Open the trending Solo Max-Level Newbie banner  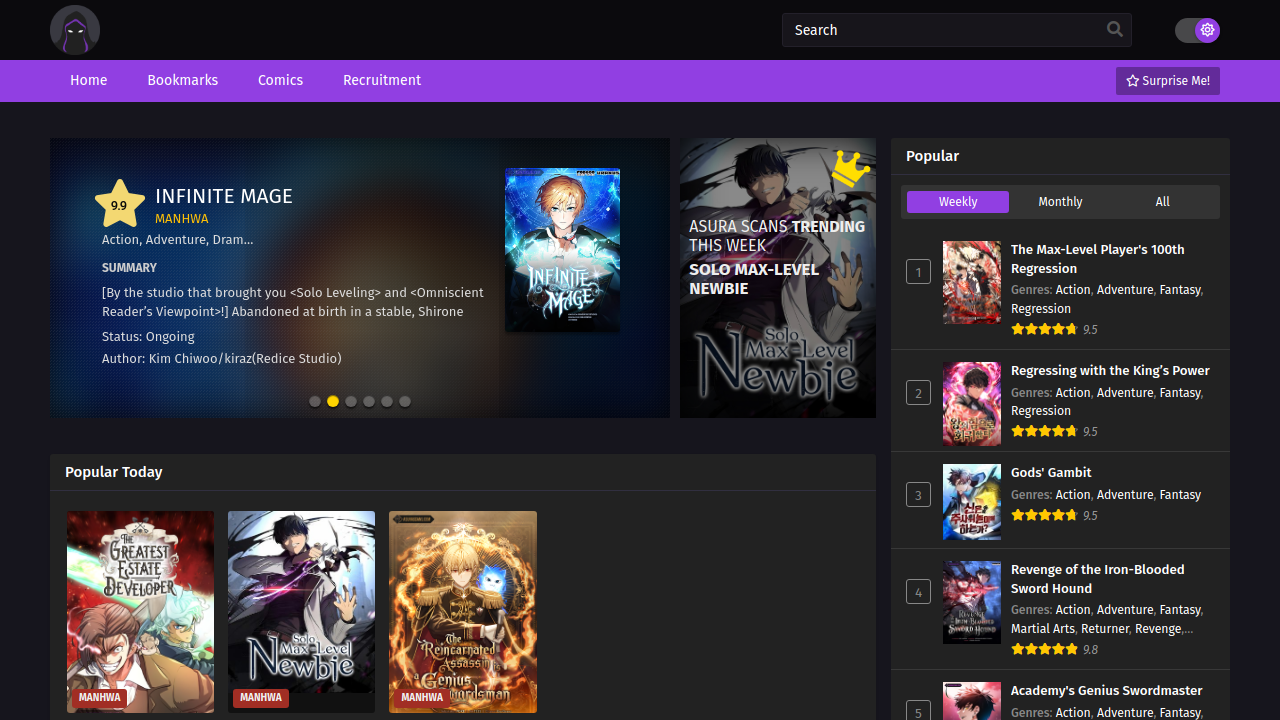click(778, 278)
